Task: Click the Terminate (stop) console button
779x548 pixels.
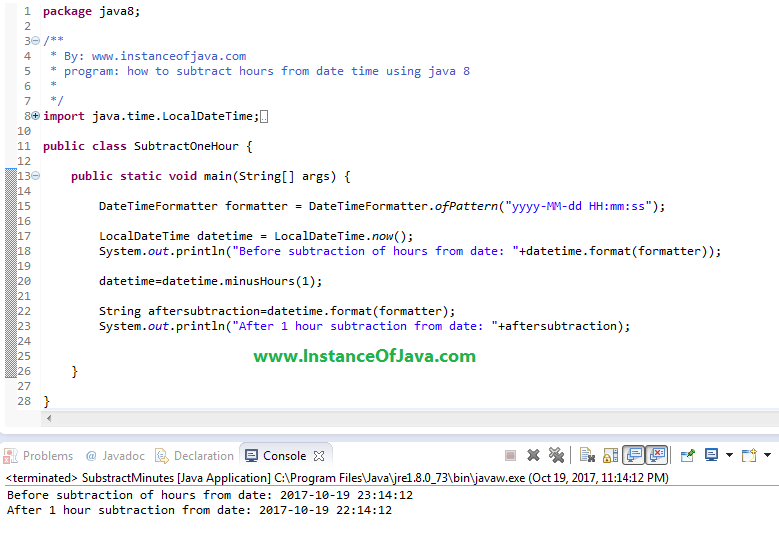Action: click(x=510, y=455)
